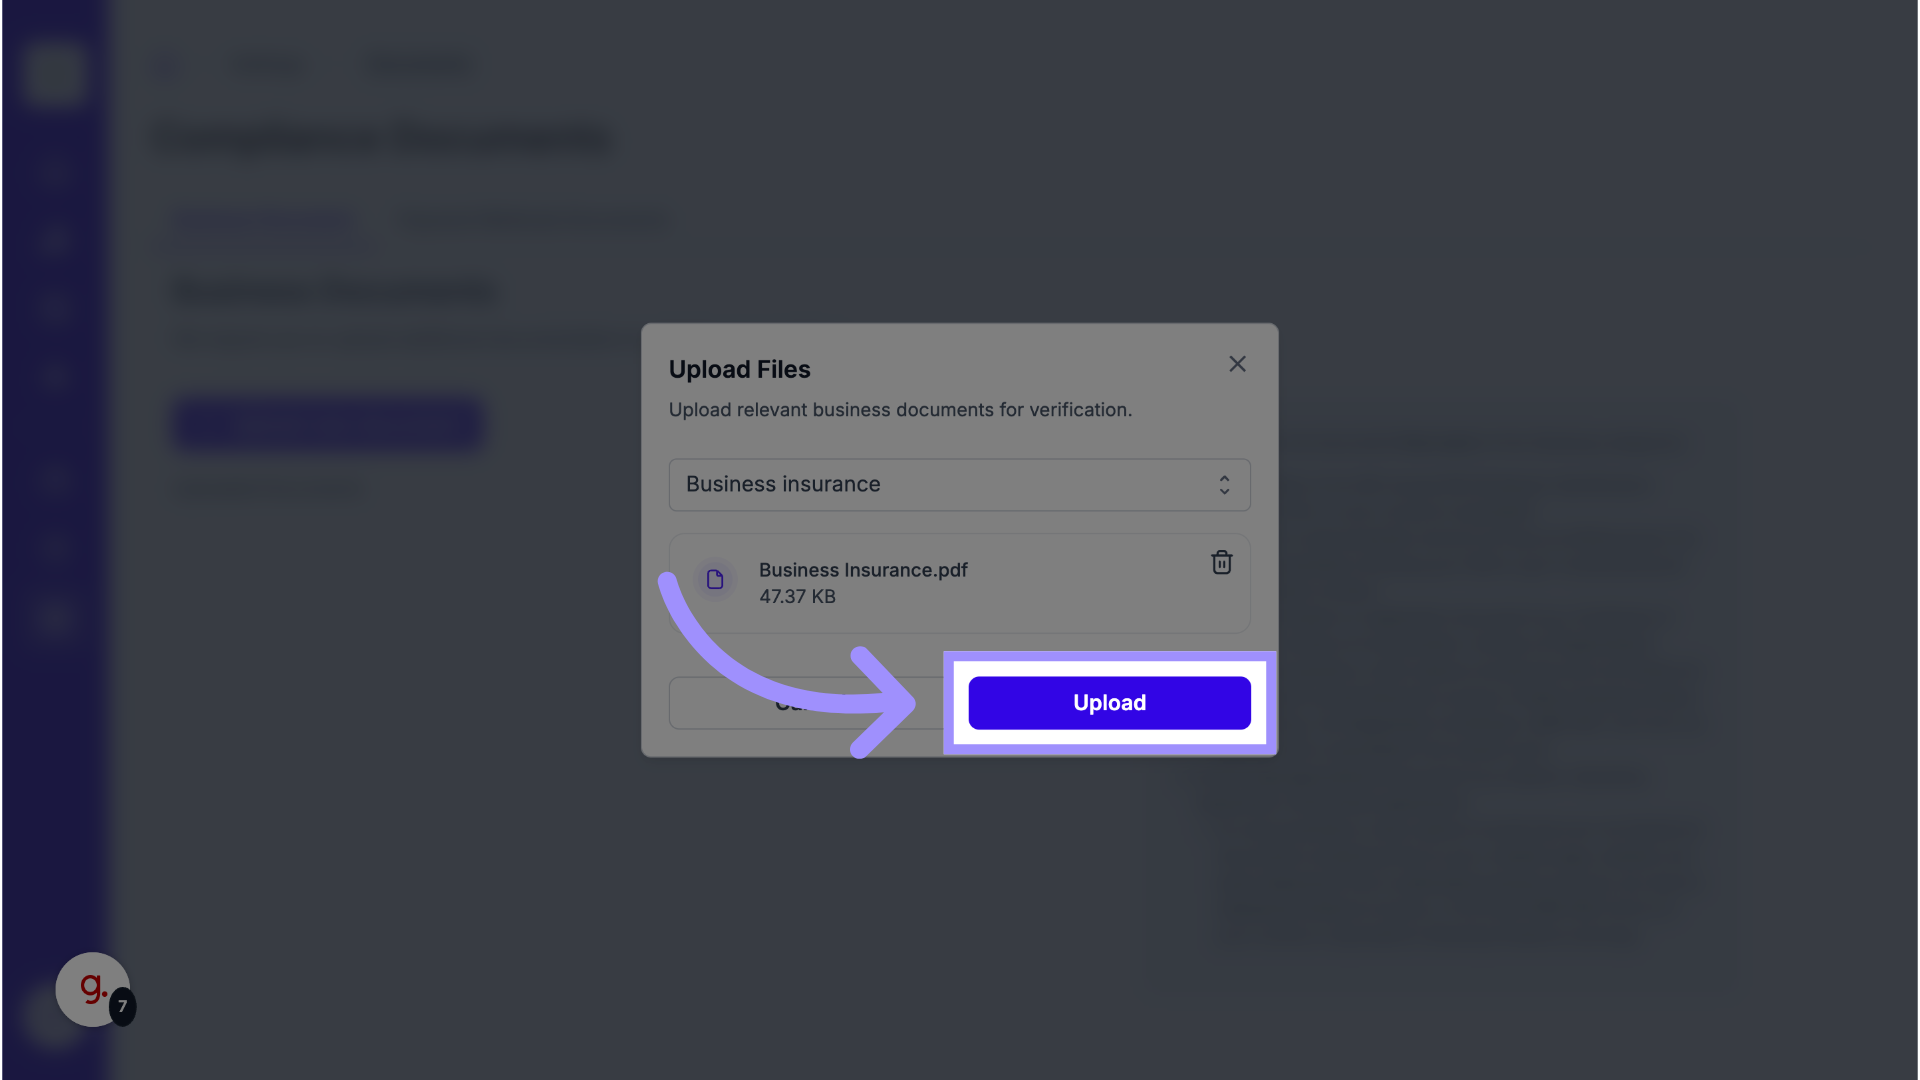Screen dimensions: 1920x1080
Task: Select the second blurred tab under page heading
Action: tap(532, 220)
